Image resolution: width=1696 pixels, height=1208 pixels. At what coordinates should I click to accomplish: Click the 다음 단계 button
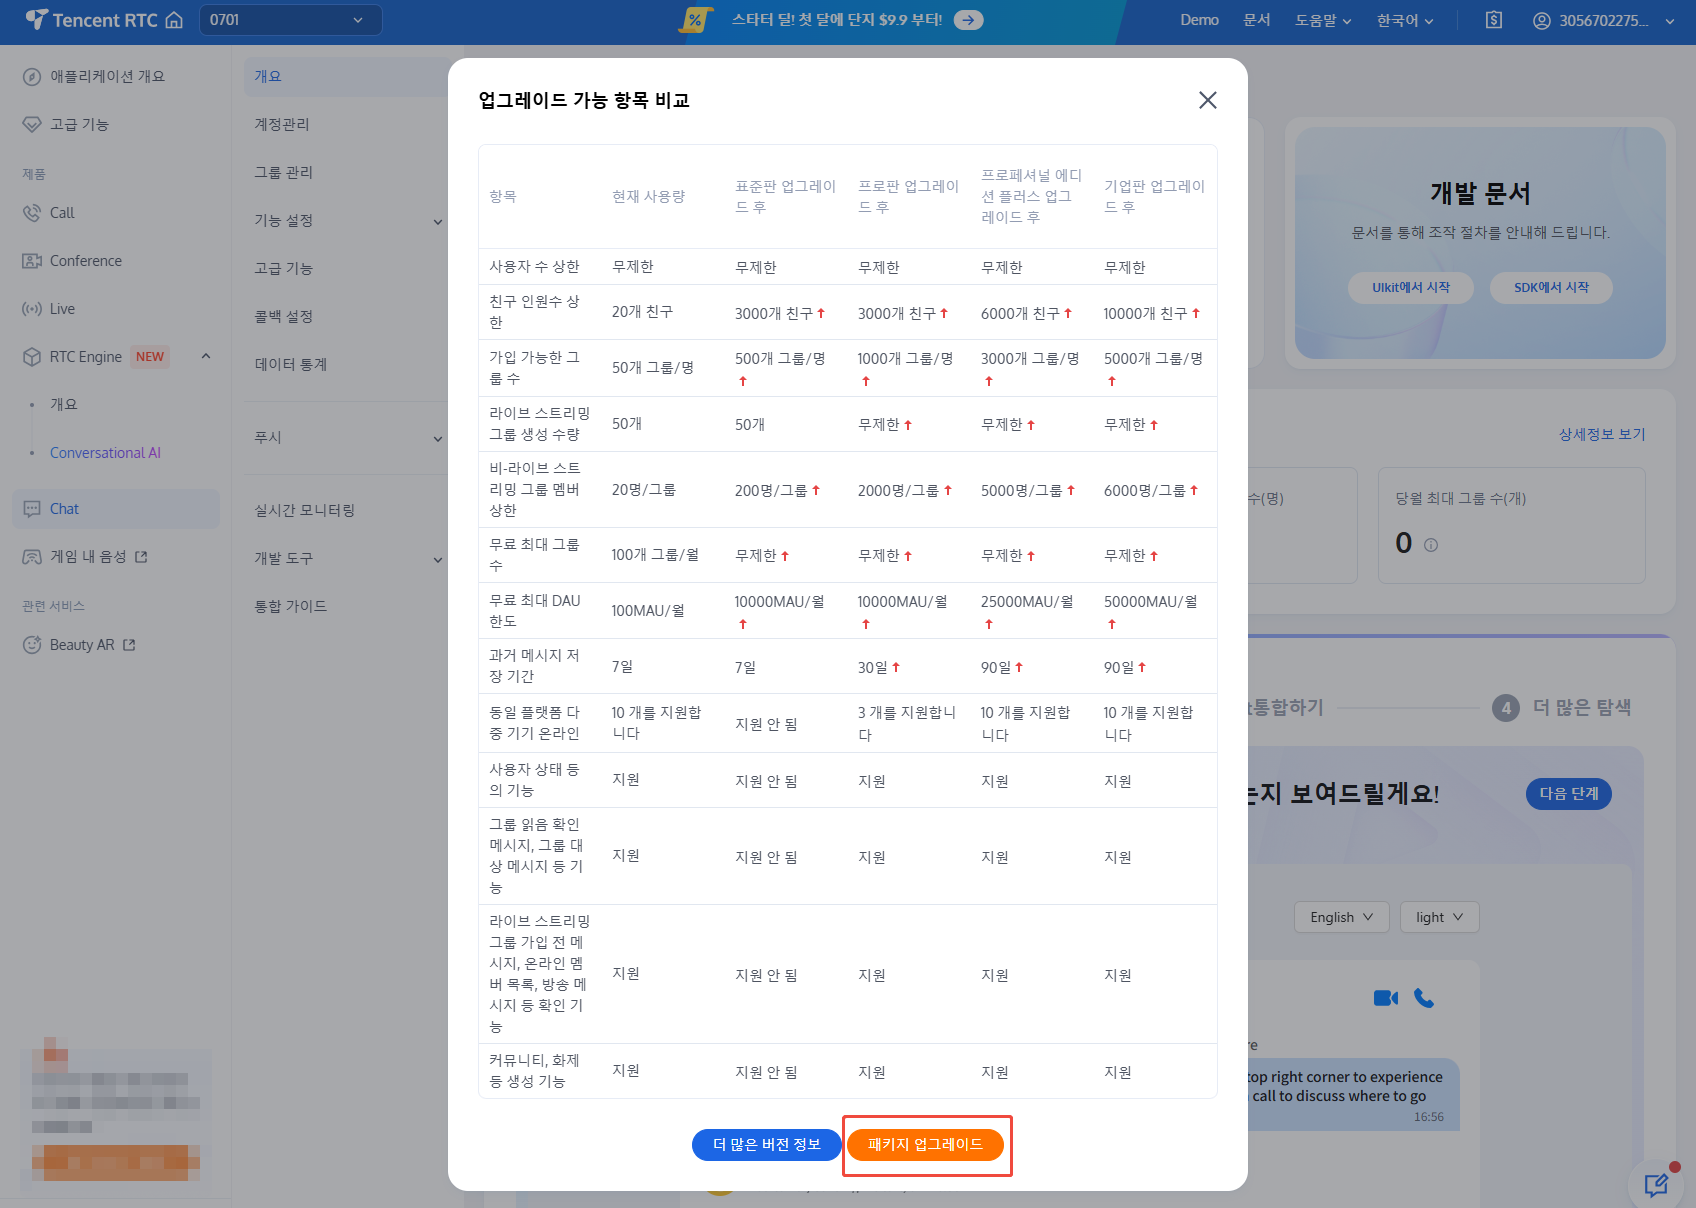click(x=1569, y=794)
